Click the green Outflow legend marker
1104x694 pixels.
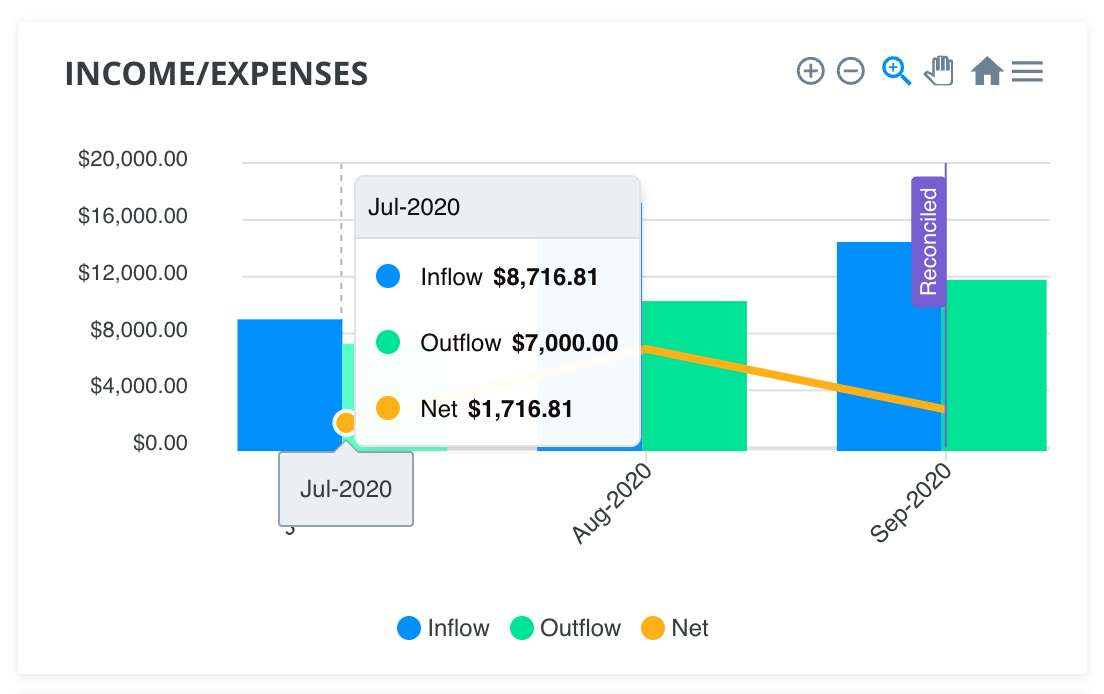click(522, 628)
